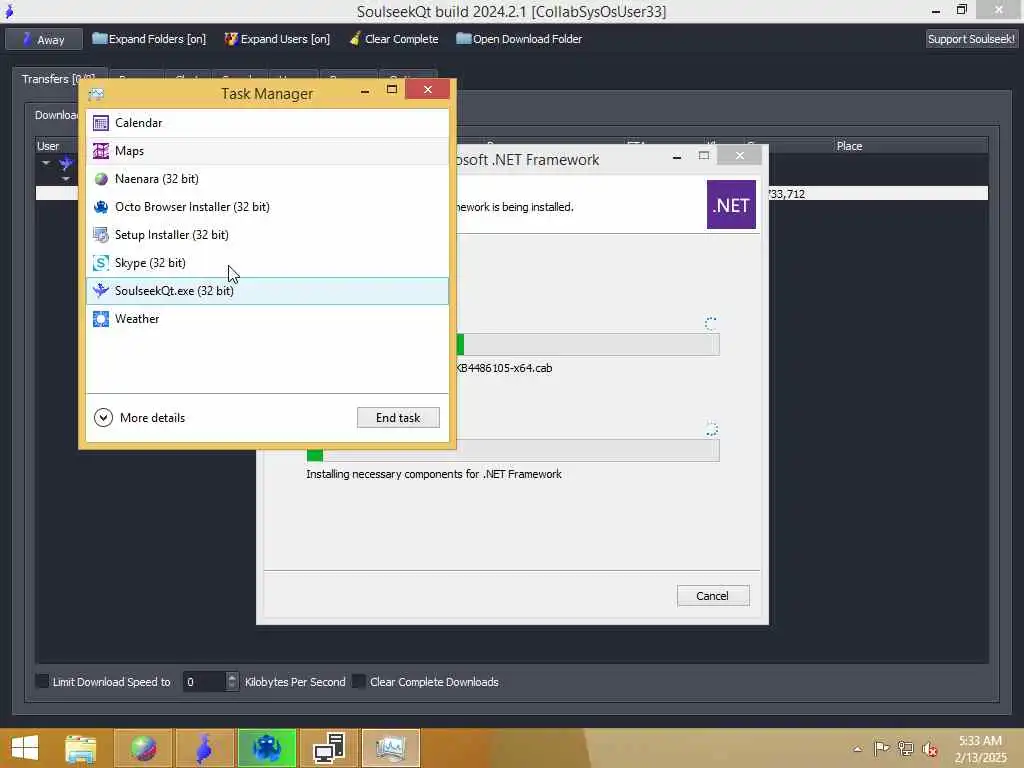Click the Skype icon in Task Manager list

coord(101,263)
